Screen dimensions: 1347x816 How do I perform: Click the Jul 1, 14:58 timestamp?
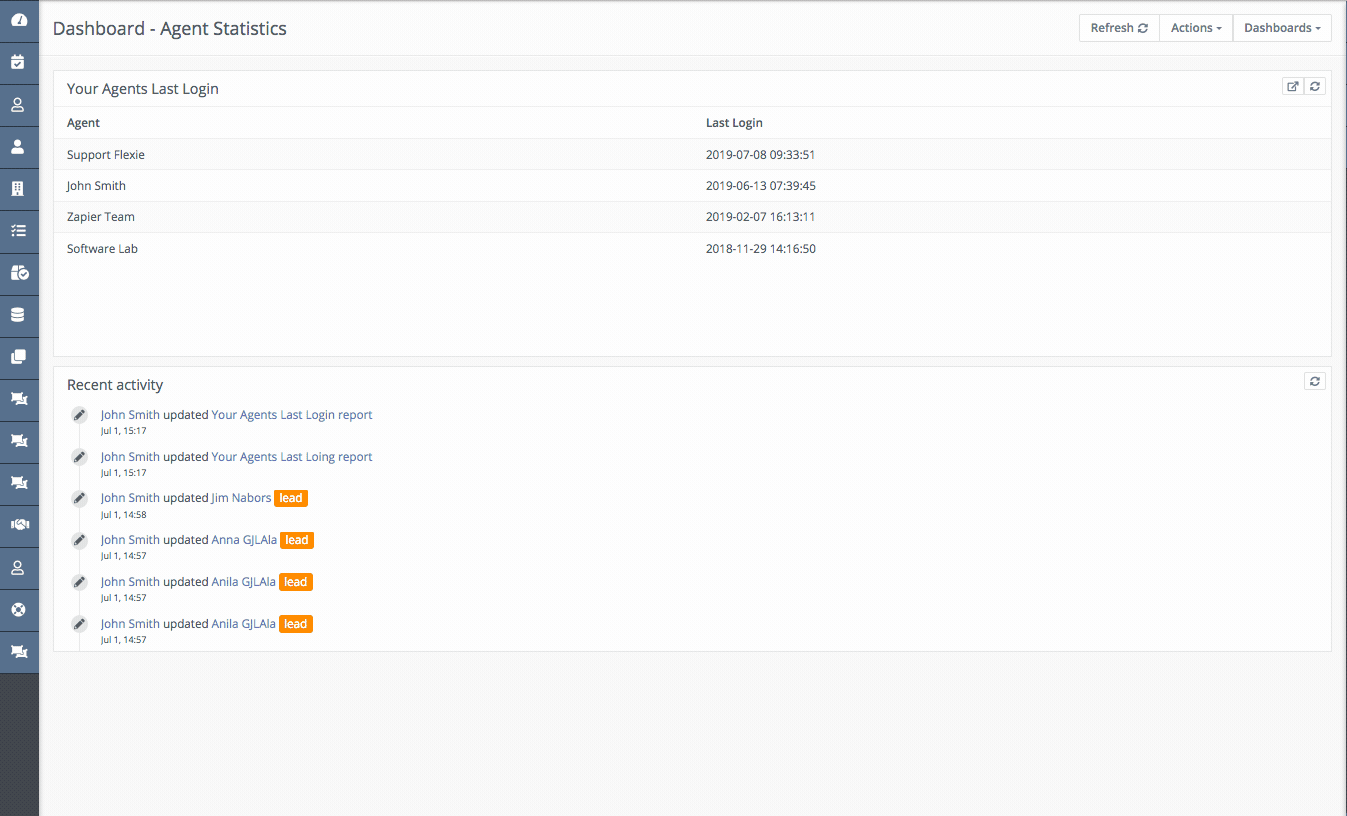click(x=124, y=515)
